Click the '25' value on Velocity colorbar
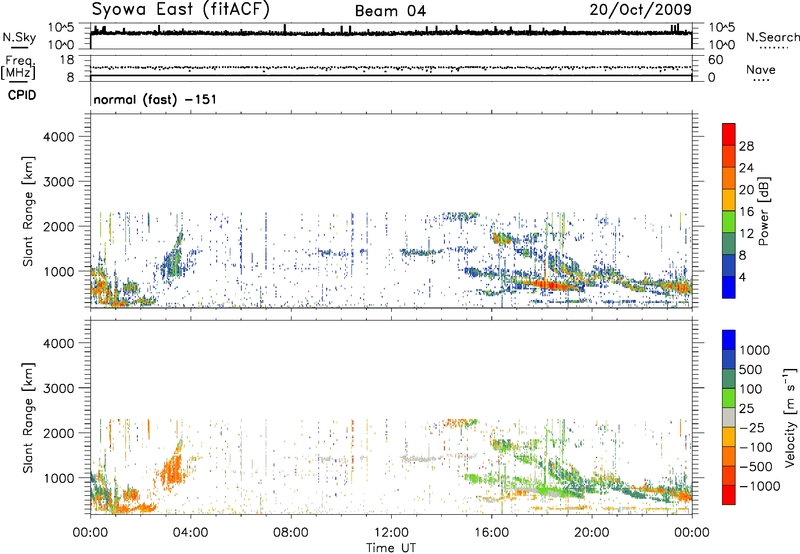Viewport: 800px width, 554px height. pyautogui.click(x=746, y=409)
